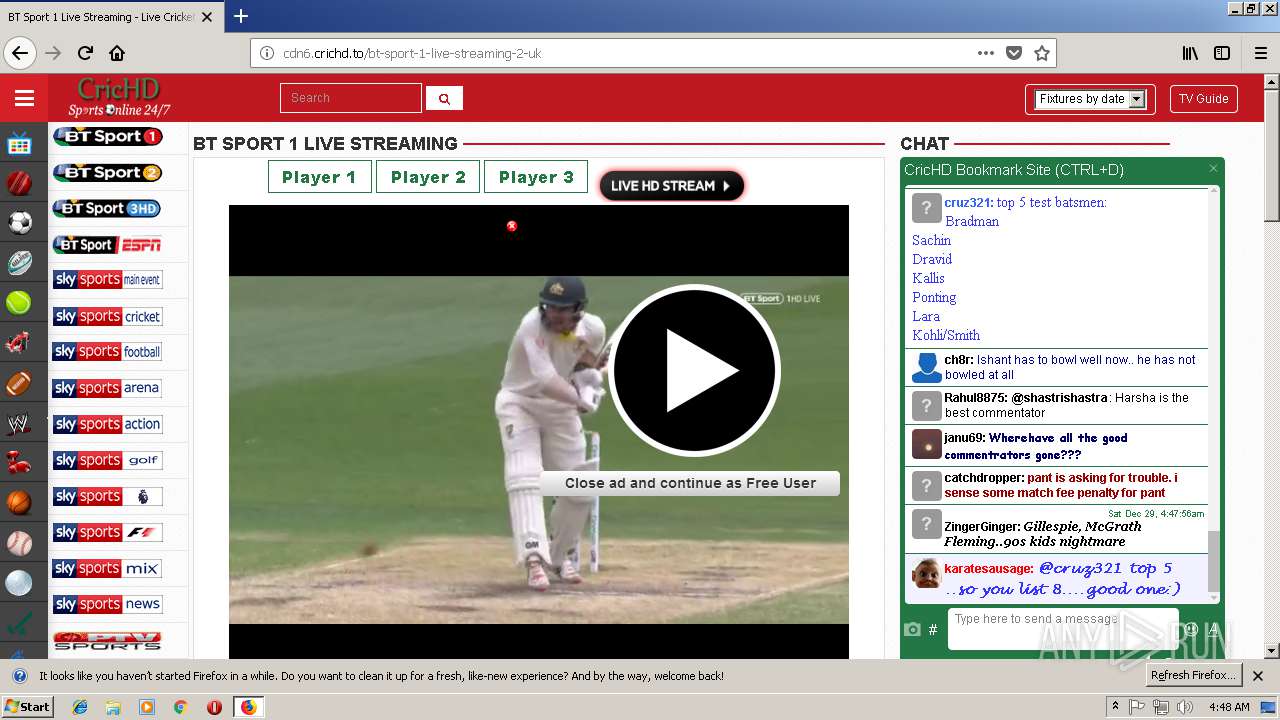The image size is (1280, 720).
Task: Select the baseball sport icon
Action: point(19,543)
